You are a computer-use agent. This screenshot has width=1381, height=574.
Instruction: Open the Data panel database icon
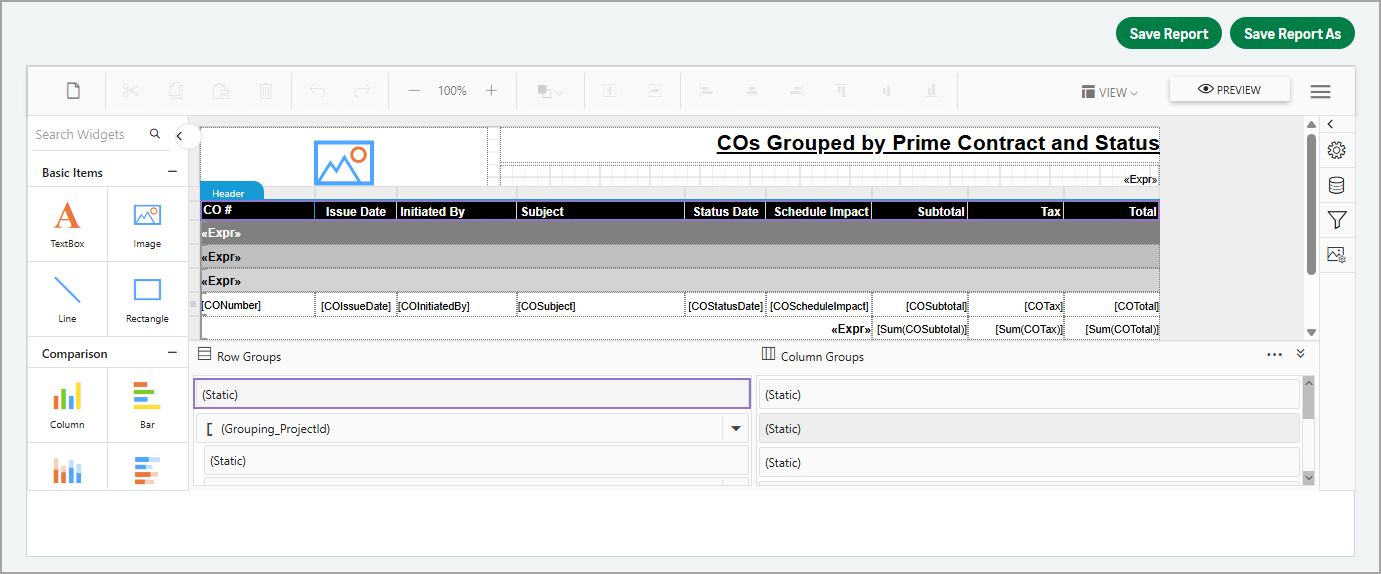[1336, 185]
